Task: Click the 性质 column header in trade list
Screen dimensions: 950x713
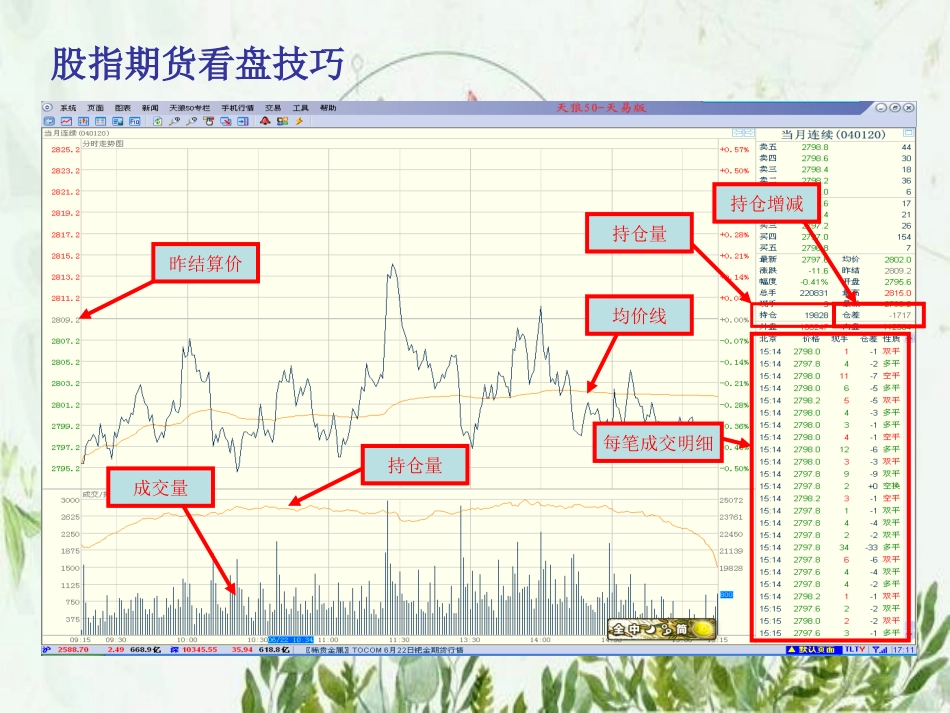Action: [x=891, y=339]
